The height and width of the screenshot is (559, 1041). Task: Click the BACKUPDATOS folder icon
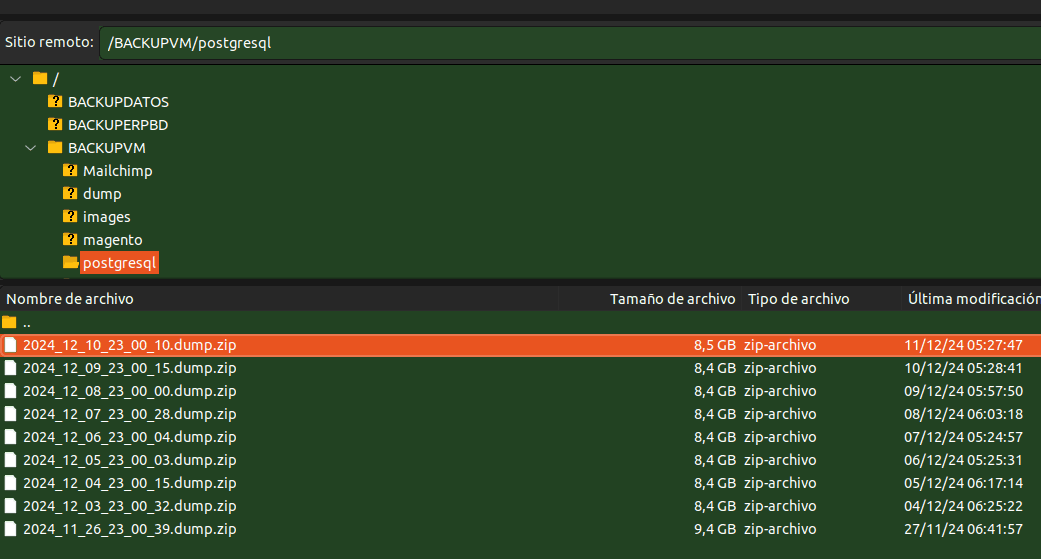tap(55, 102)
